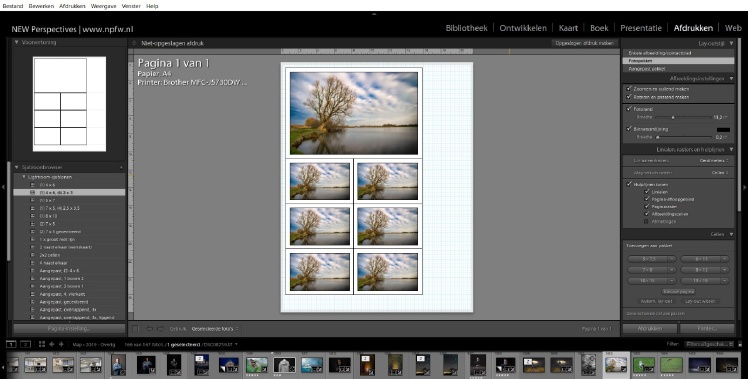Open the Binnenomlijning black color swatch
This screenshot has width=748, height=379.
pos(723,129)
